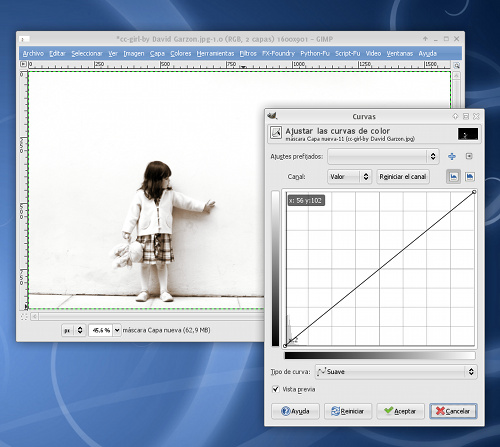
Task: Click the horizontal gradient bar under curve
Action: (x=380, y=355)
